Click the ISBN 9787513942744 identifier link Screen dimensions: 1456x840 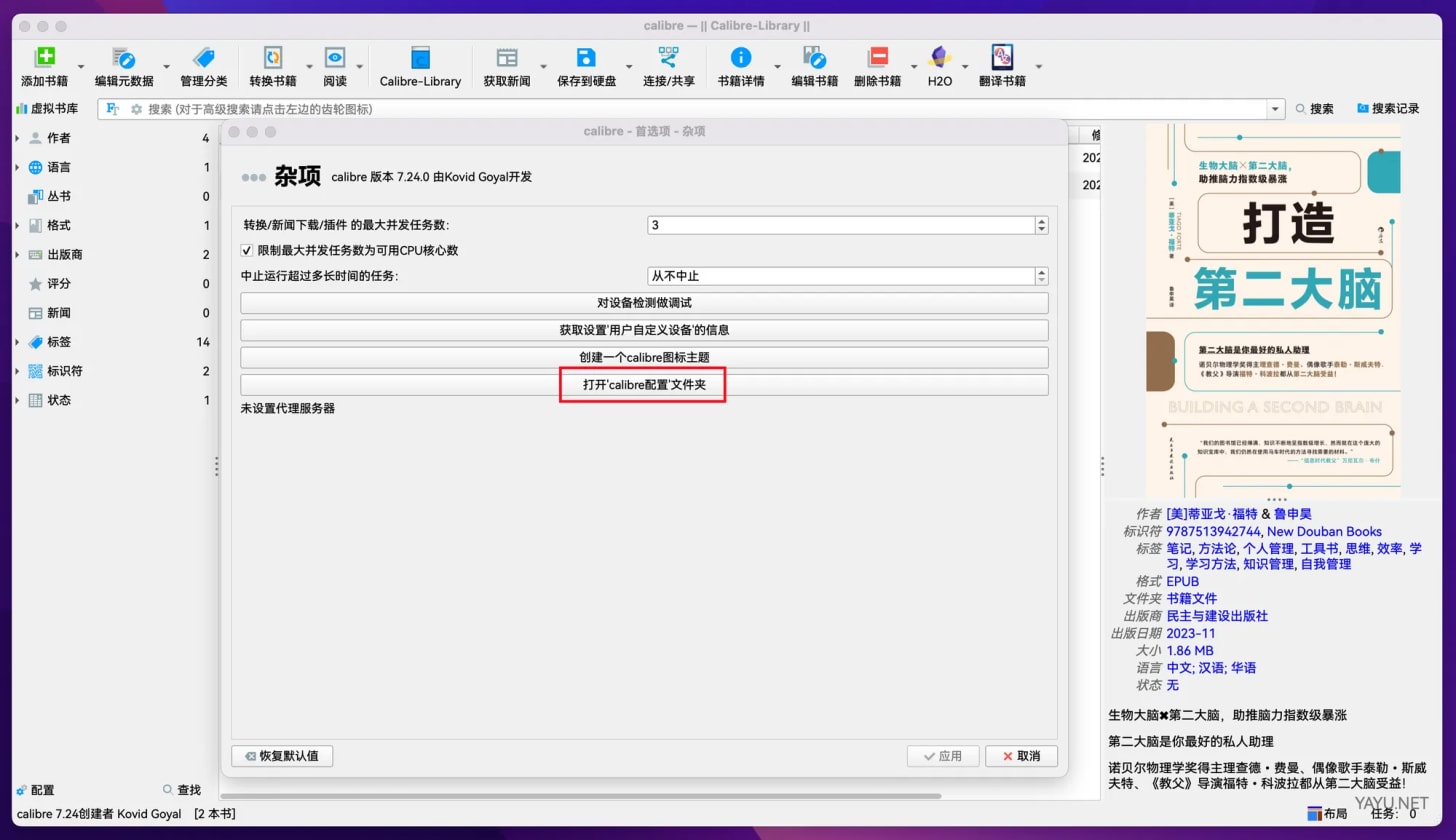(x=1214, y=531)
